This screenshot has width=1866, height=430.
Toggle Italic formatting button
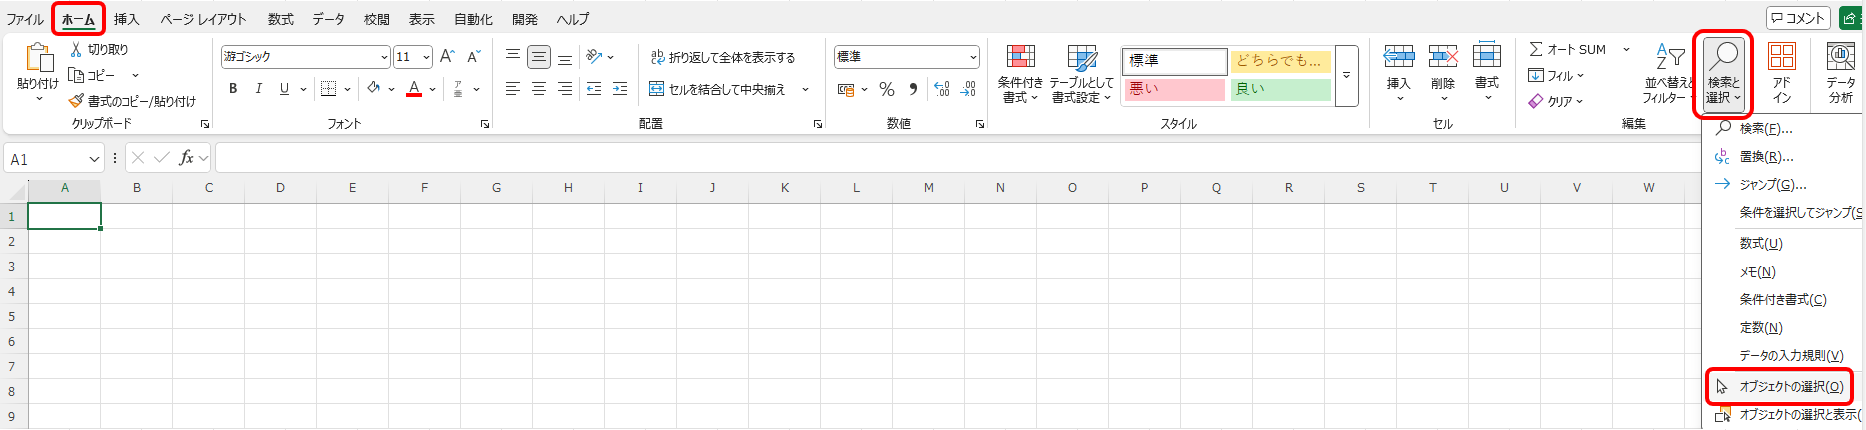pyautogui.click(x=259, y=89)
